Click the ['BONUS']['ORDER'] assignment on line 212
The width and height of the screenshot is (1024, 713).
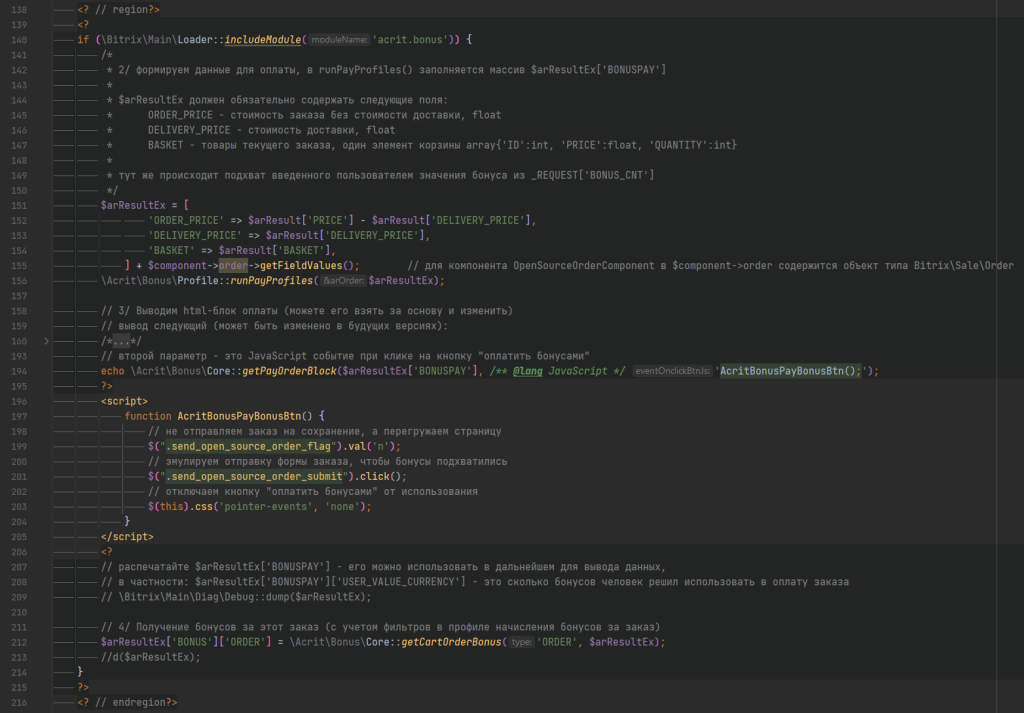(x=219, y=642)
